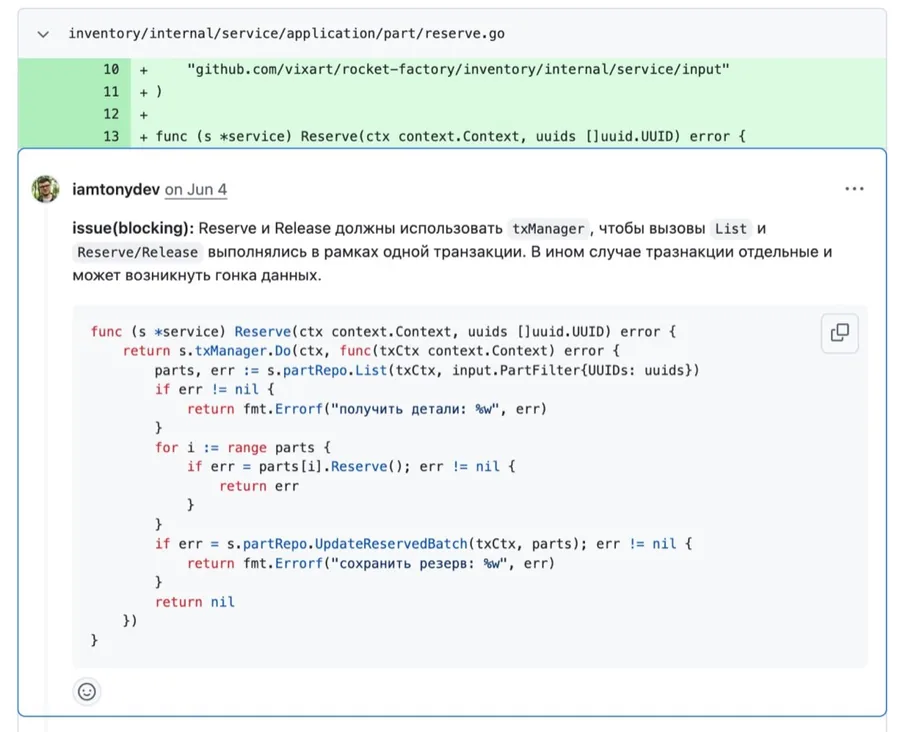Click the 'может возникнуть гонка данных.' sentence
The width and height of the screenshot is (900, 732).
(197, 276)
